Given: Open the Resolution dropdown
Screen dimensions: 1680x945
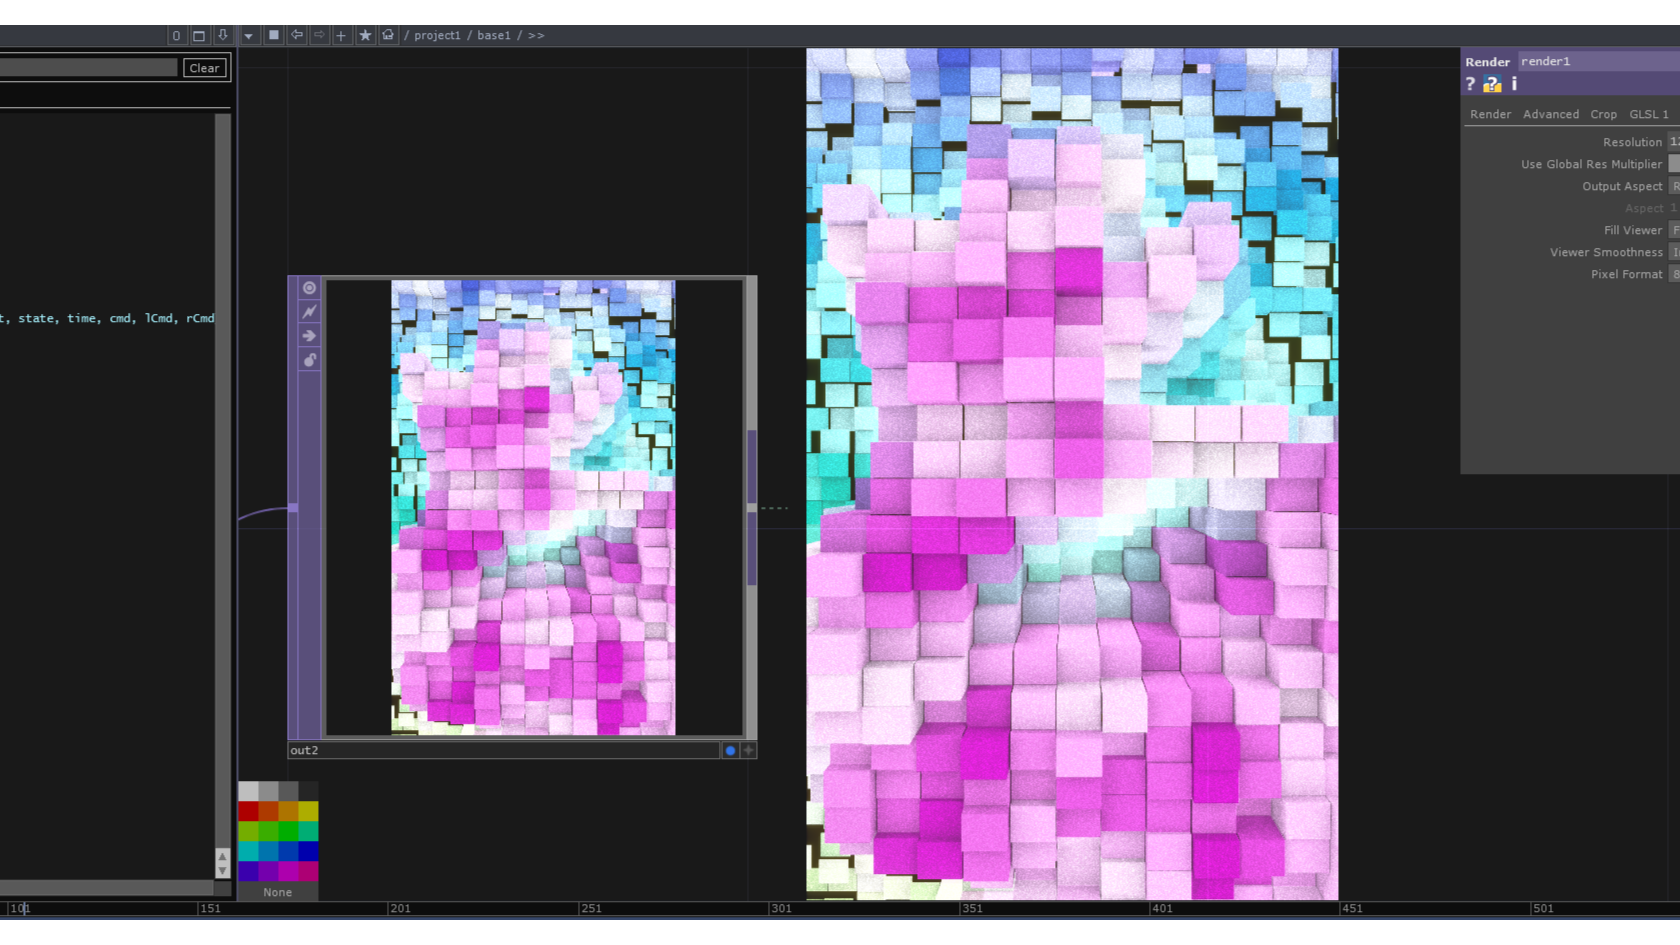Looking at the screenshot, I should click(1674, 142).
